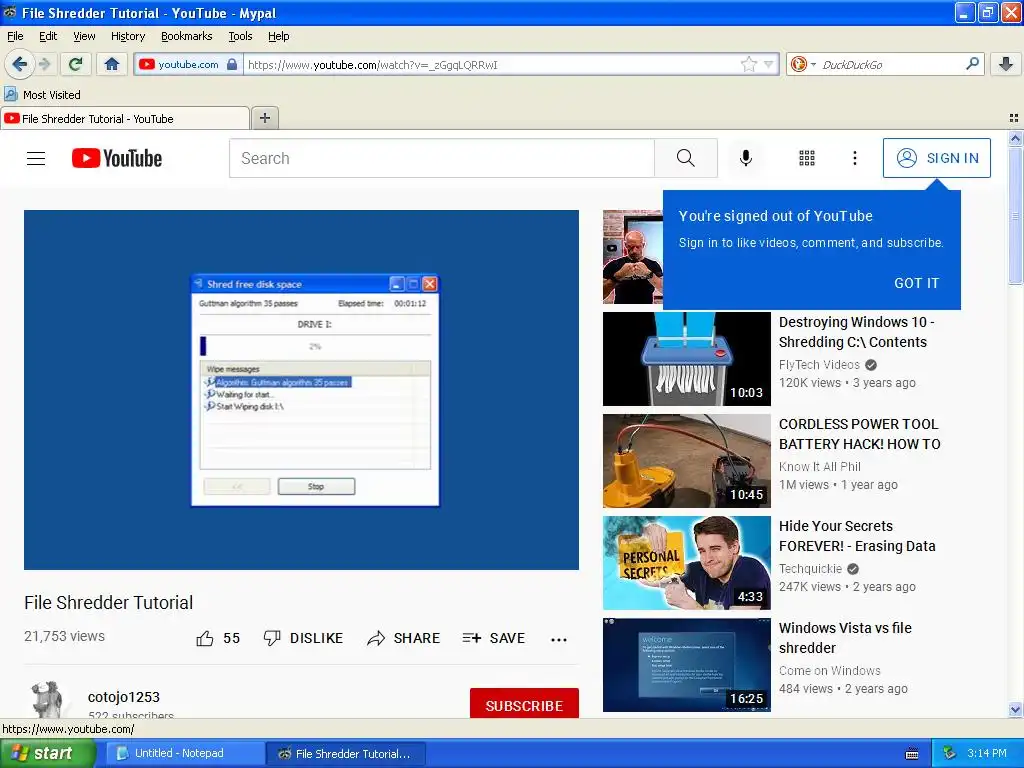1024x768 pixels.
Task: Open Hide Your Secrets FOREVER thumbnail
Action: point(686,562)
